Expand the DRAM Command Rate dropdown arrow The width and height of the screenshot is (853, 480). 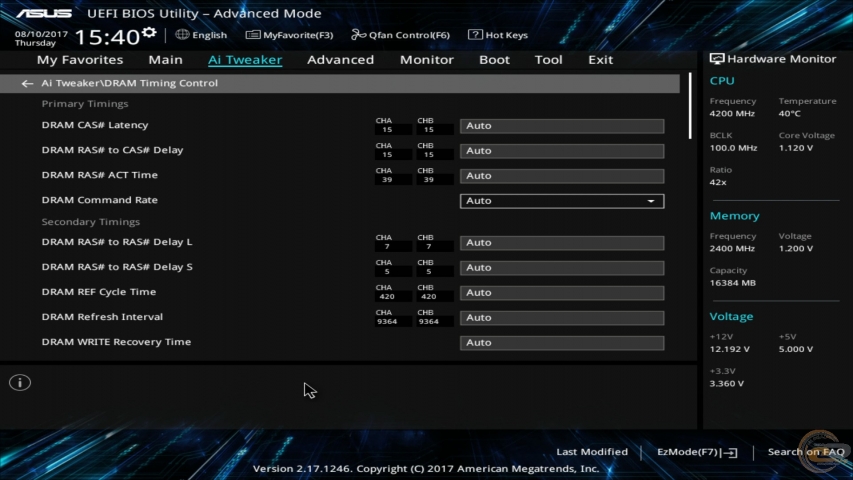point(651,201)
